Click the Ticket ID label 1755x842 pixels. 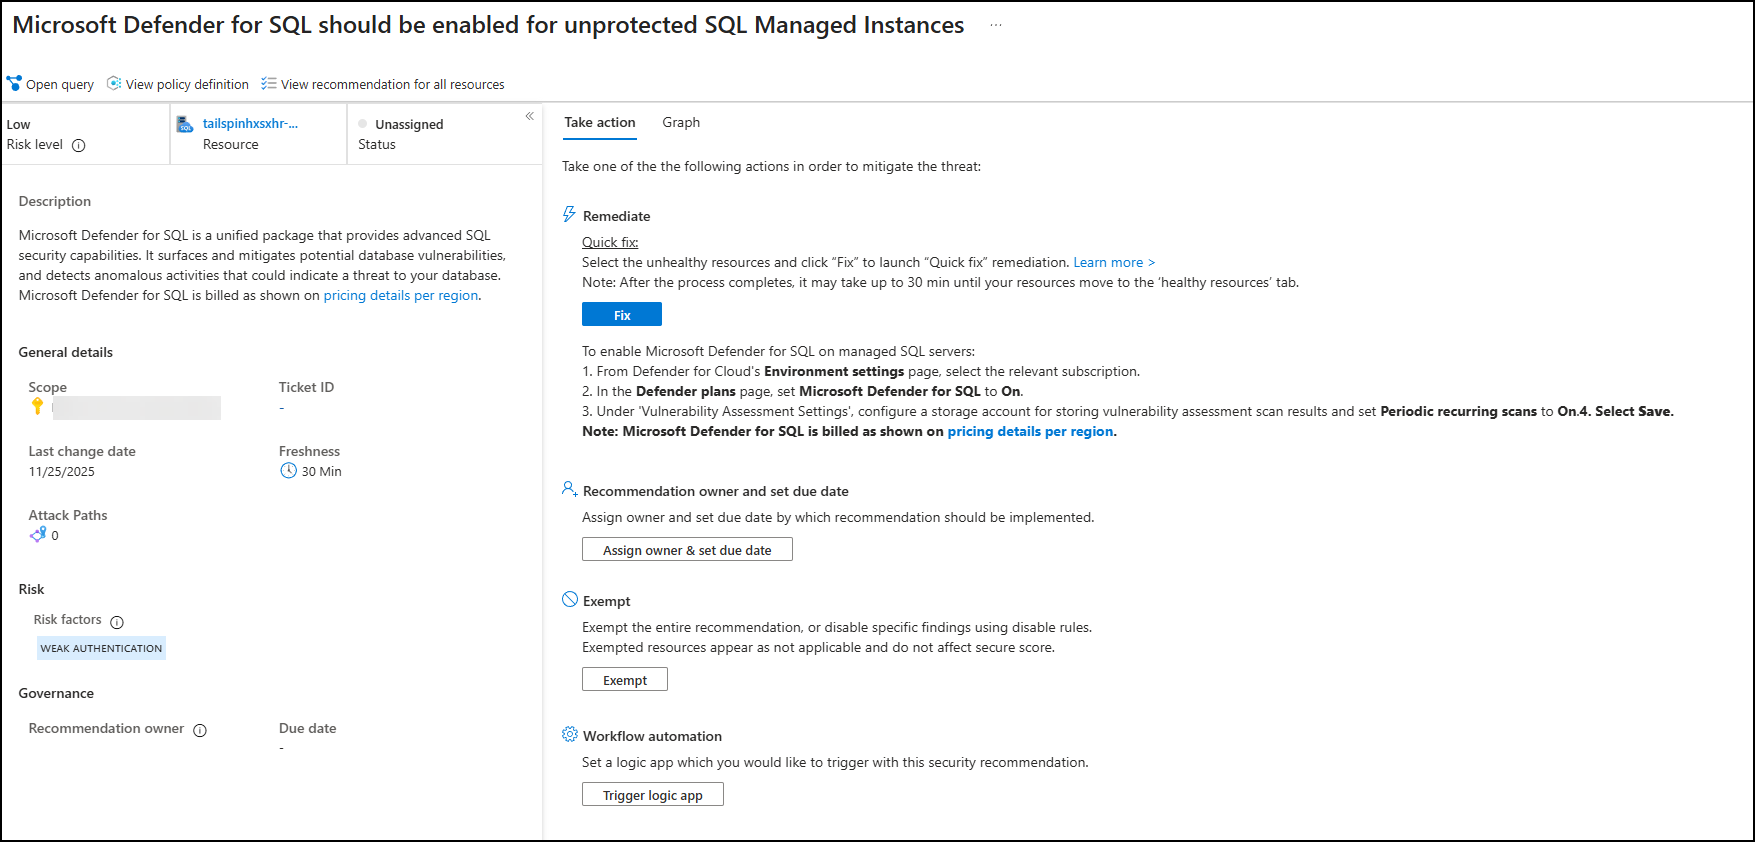306,387
